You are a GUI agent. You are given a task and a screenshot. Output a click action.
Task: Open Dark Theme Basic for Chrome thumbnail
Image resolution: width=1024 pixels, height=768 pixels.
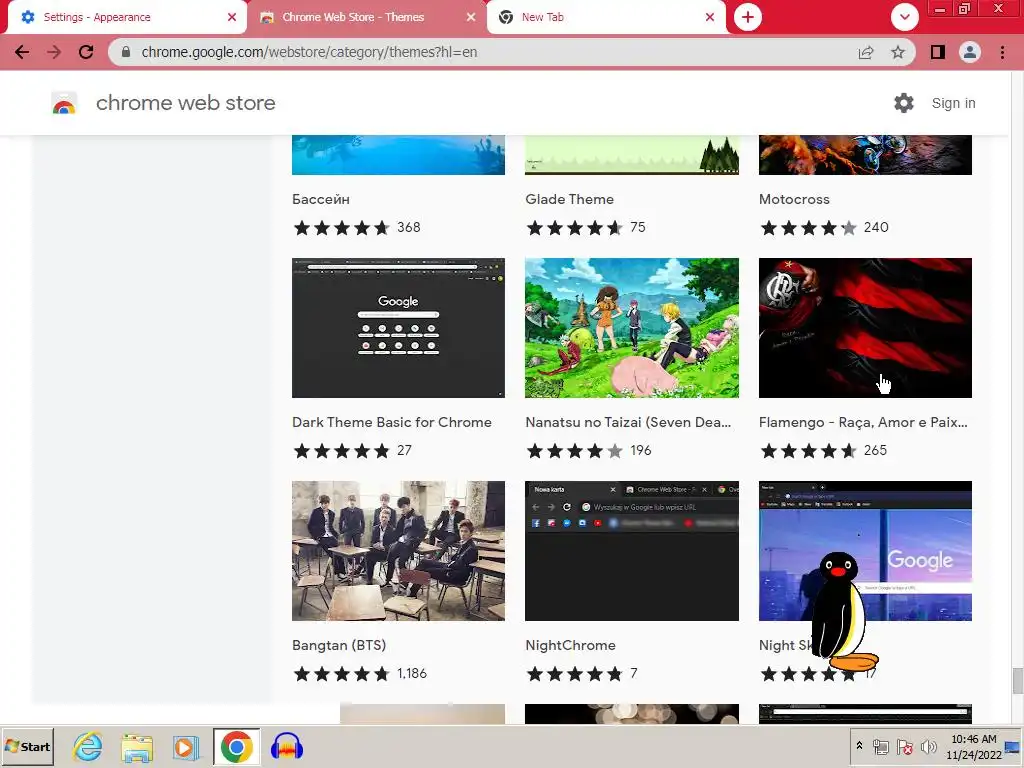click(398, 328)
